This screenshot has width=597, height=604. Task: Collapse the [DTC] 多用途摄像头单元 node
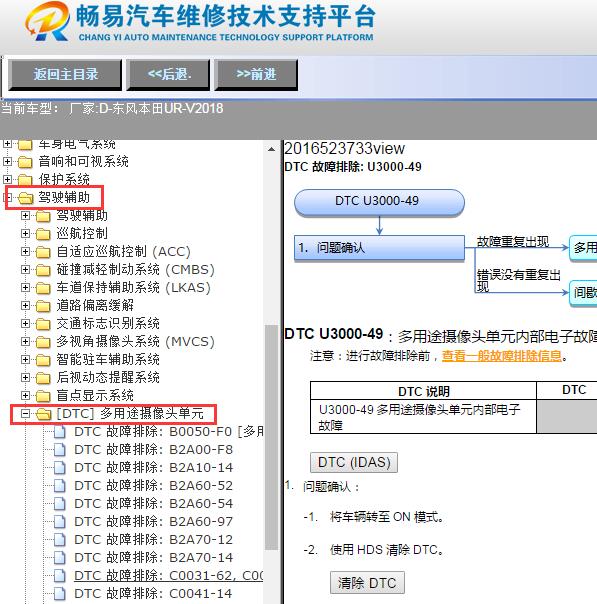25,413
